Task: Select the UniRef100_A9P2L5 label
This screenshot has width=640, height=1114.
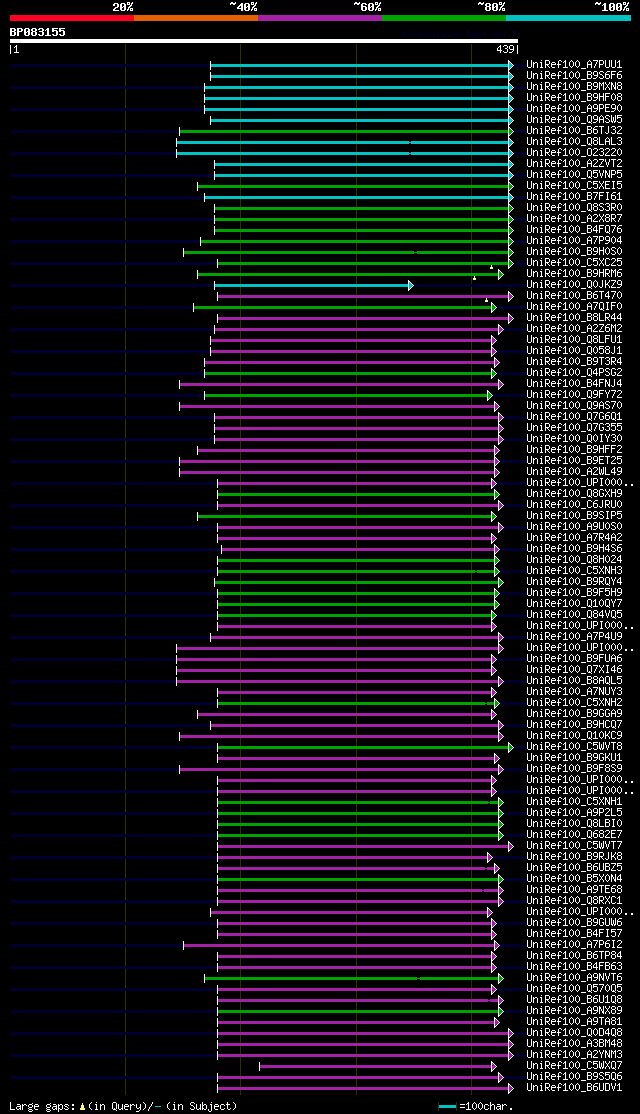Action: point(575,813)
